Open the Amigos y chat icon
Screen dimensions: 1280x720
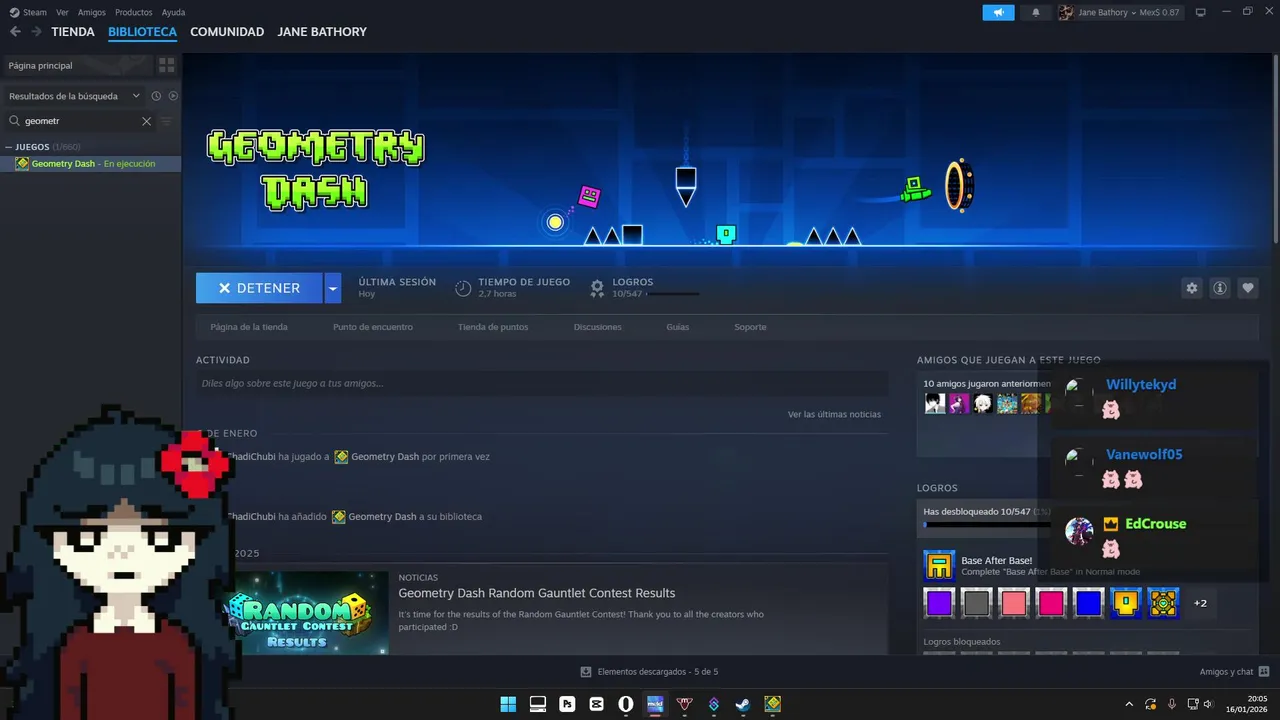pyautogui.click(x=1264, y=672)
